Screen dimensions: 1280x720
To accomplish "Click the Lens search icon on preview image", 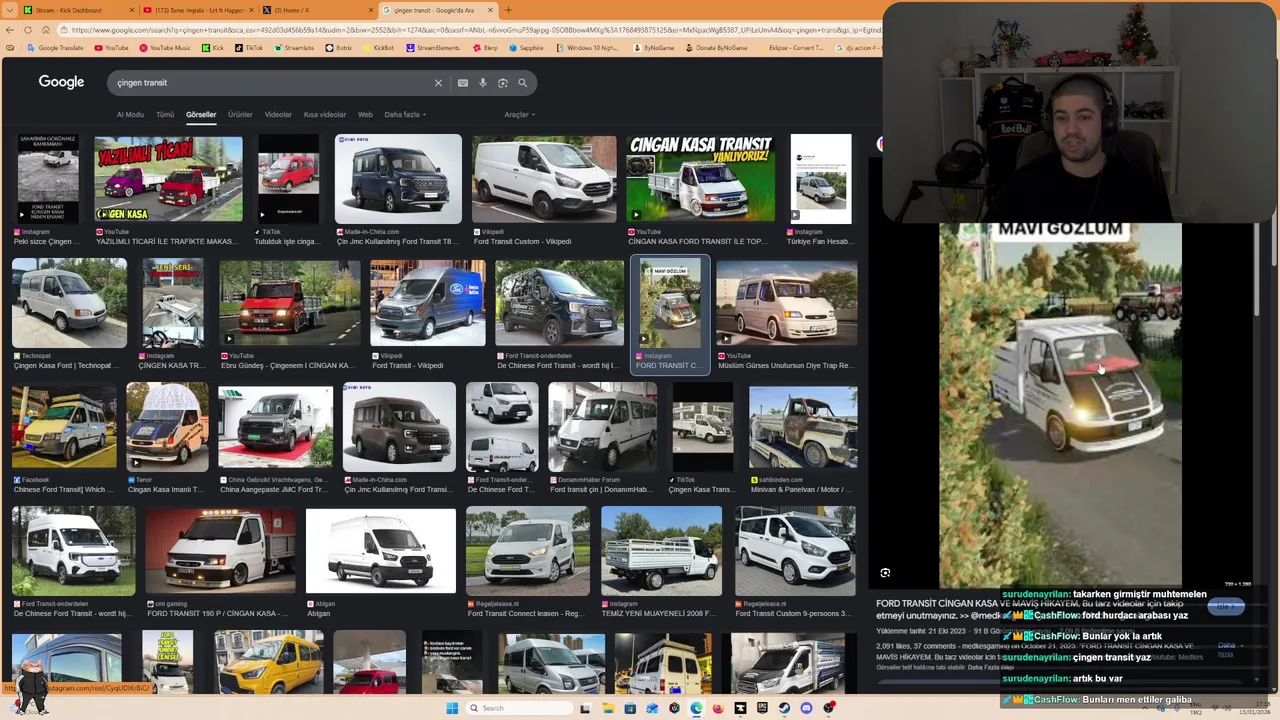I will coord(885,573).
